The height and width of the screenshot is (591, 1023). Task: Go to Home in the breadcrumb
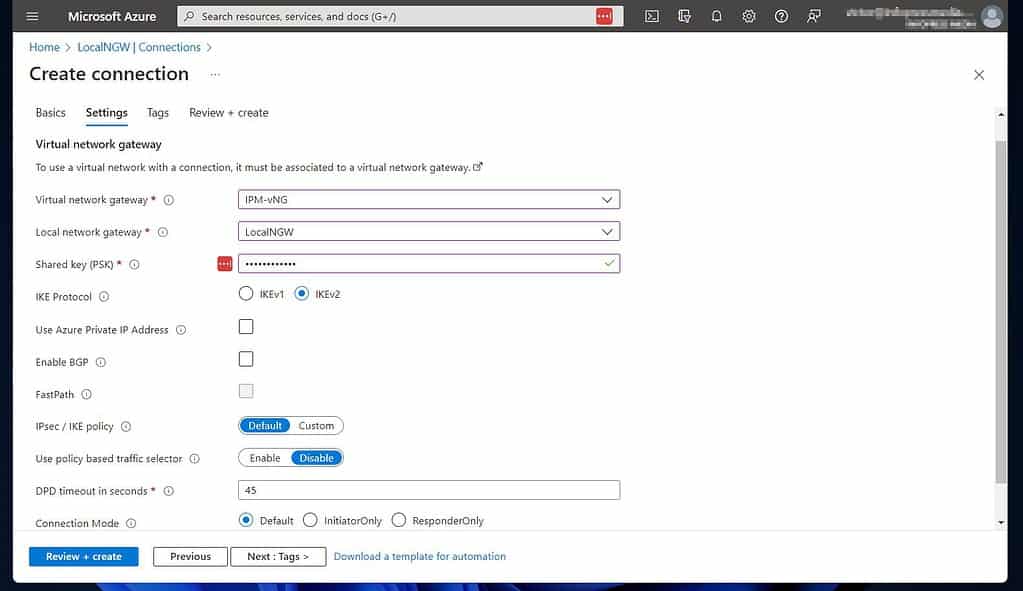[x=44, y=47]
